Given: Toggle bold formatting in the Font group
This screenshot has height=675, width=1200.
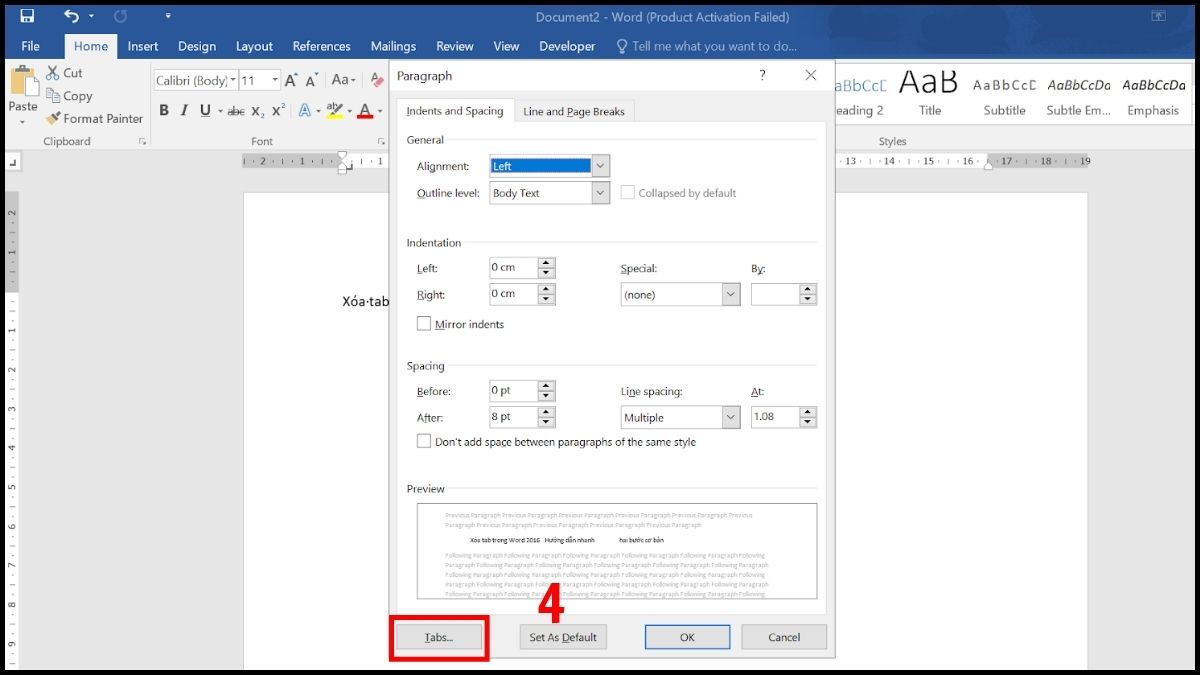Looking at the screenshot, I should pyautogui.click(x=164, y=110).
